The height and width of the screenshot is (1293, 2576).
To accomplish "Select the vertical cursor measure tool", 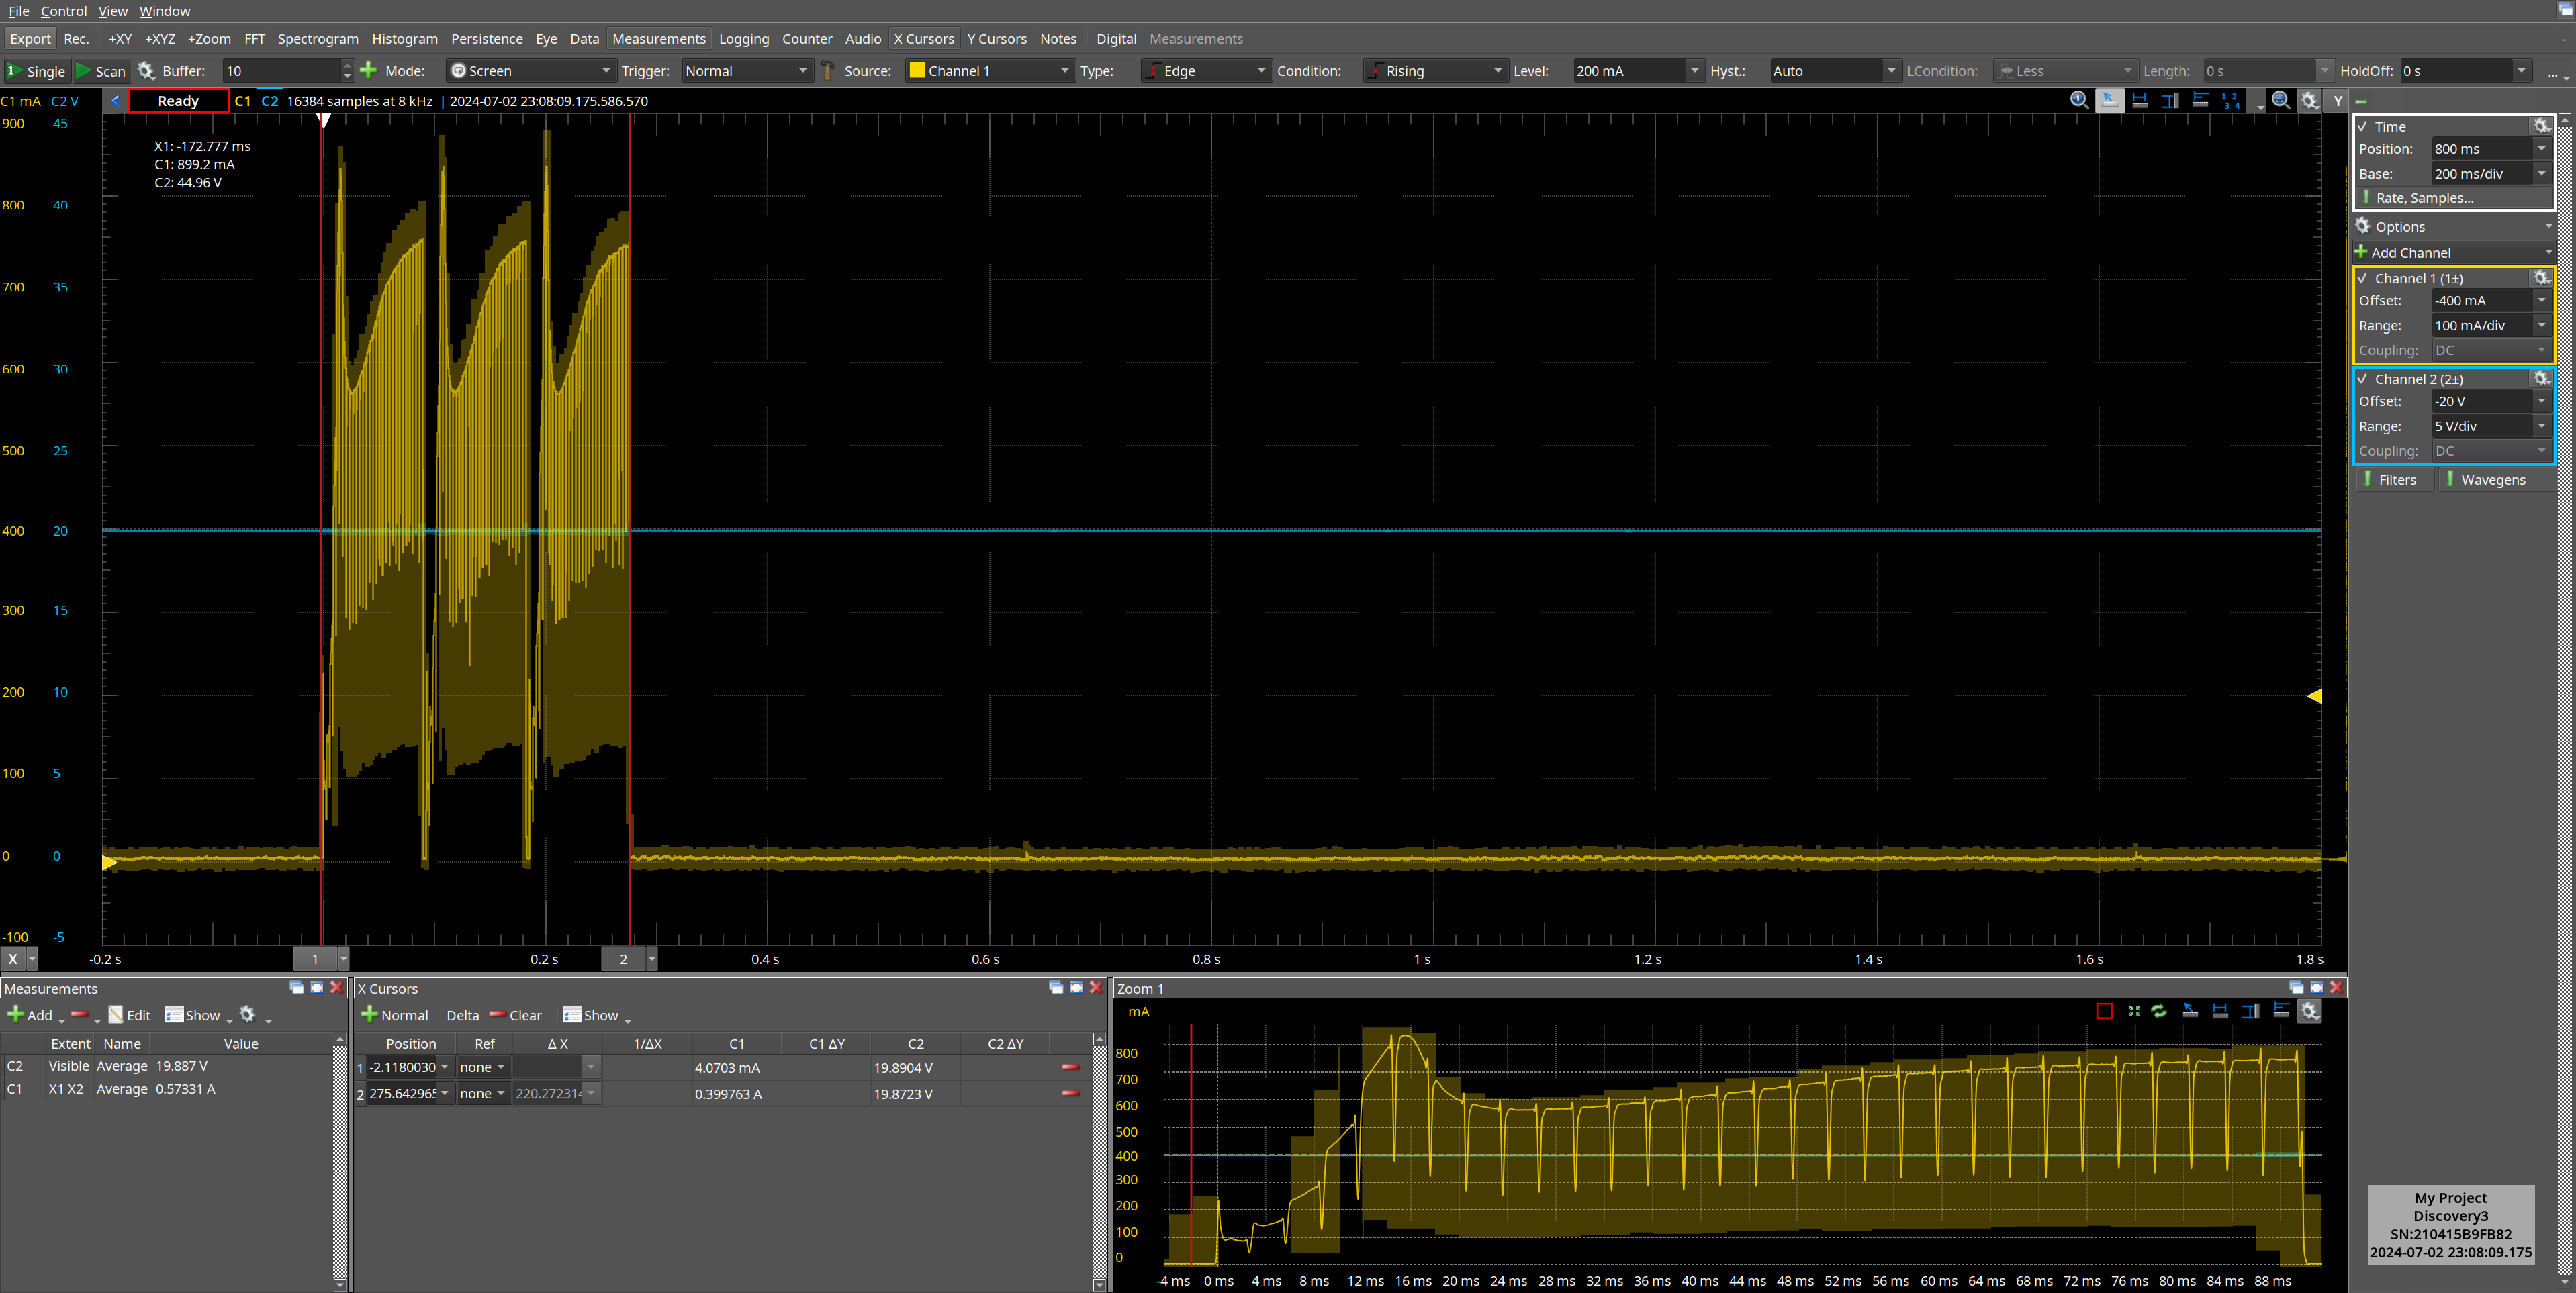I will tap(2170, 100).
